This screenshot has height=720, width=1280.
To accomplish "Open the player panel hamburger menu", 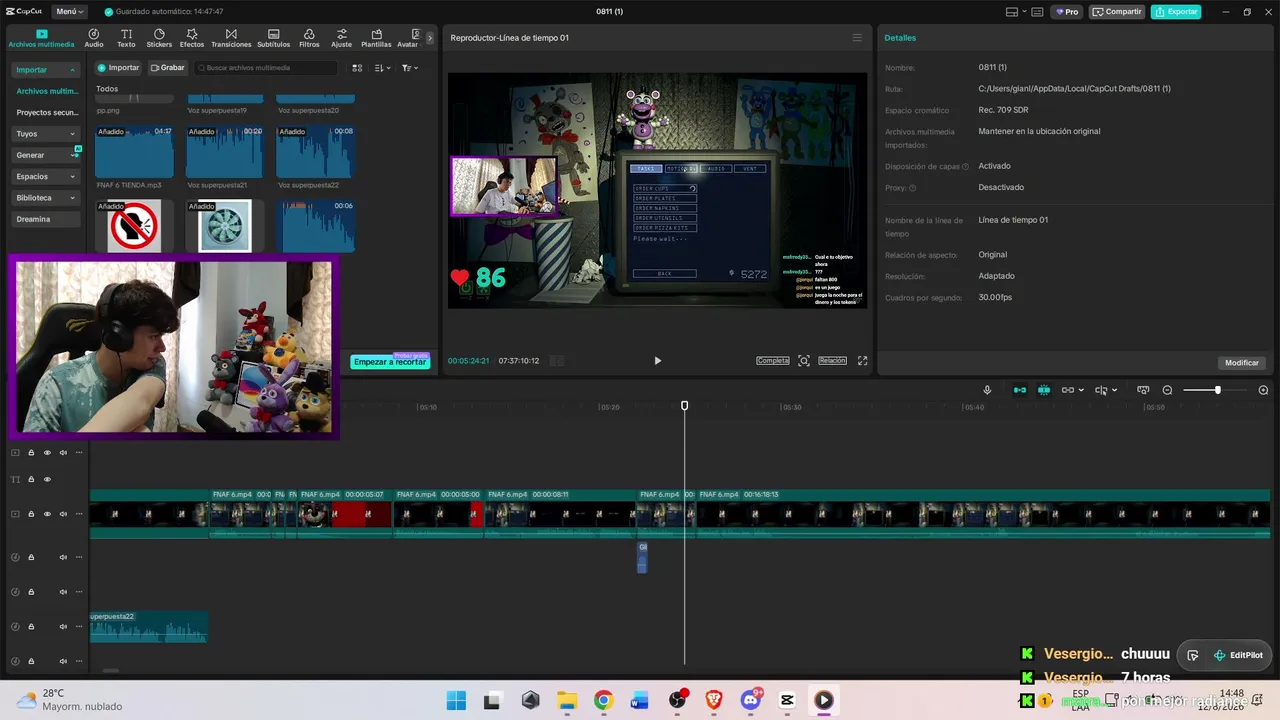I will [x=857, y=38].
